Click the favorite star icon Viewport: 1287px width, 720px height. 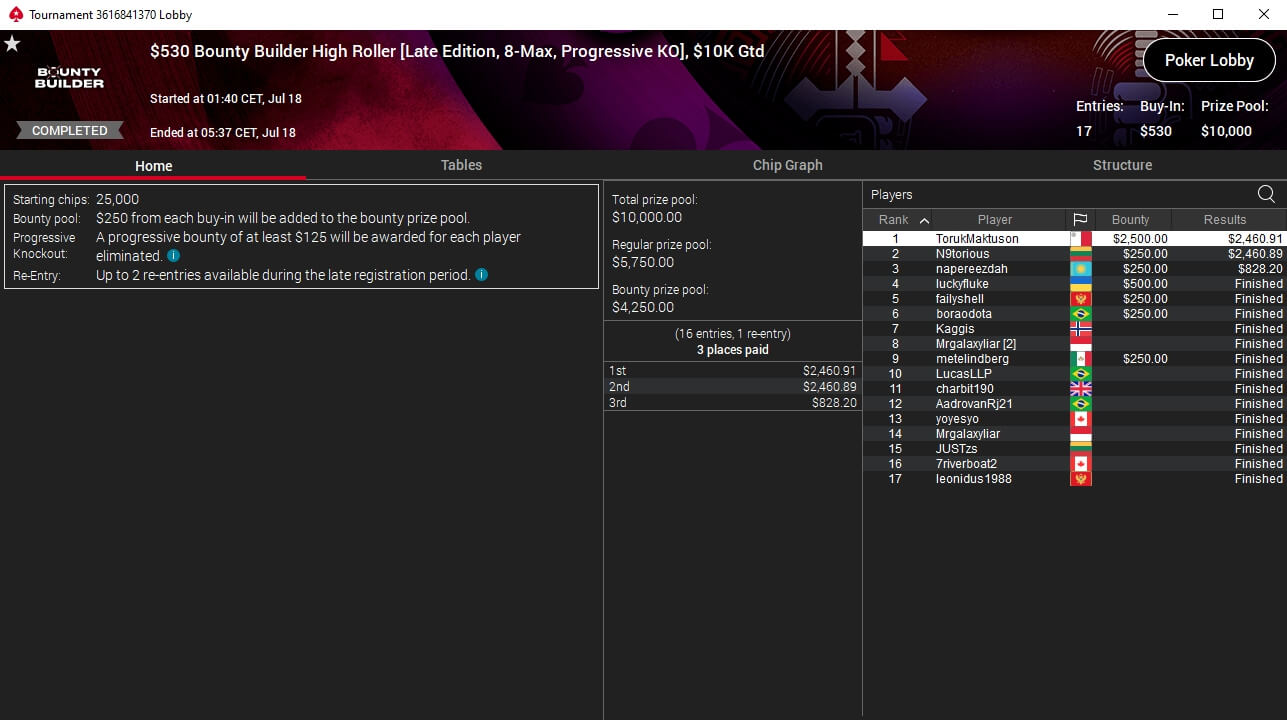(x=12, y=44)
